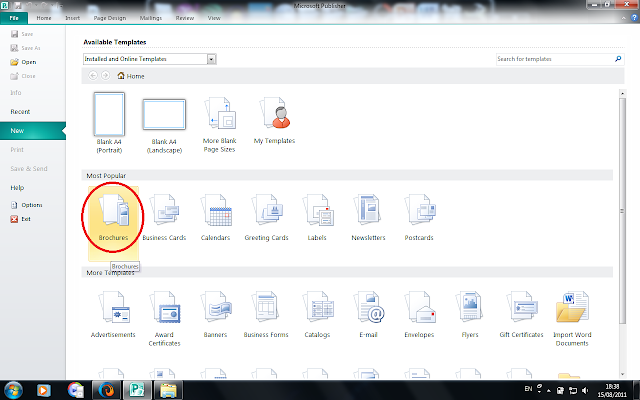
Task: Switch to the Page Design tab
Action: pos(110,18)
